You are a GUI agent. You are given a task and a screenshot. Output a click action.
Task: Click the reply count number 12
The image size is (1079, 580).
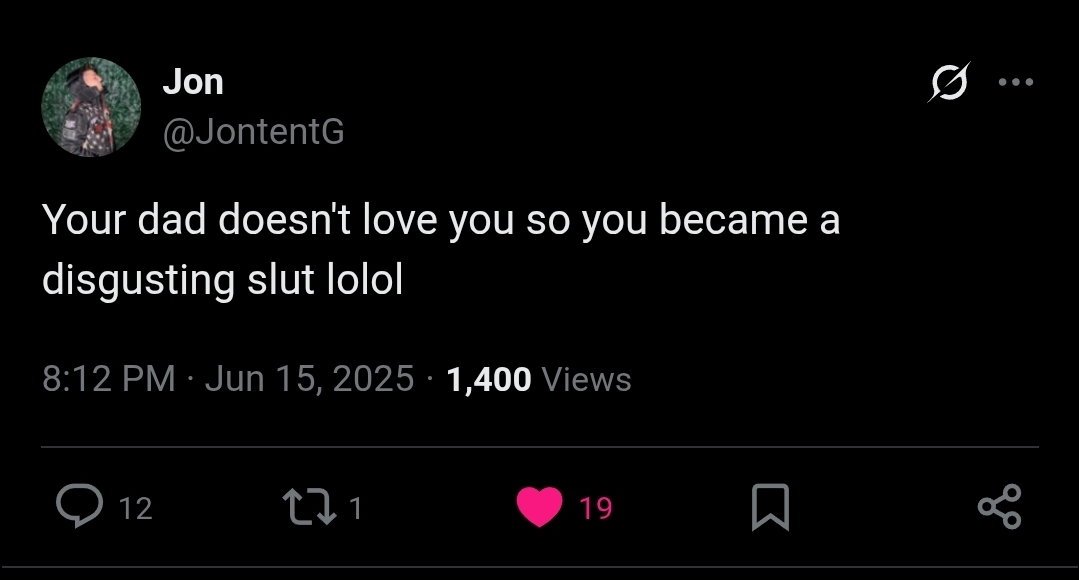tap(136, 509)
